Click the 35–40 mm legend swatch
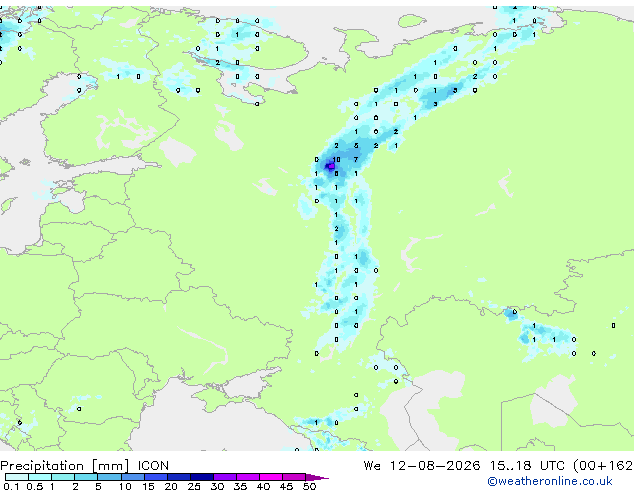The width and height of the screenshot is (634, 490). click(248, 477)
